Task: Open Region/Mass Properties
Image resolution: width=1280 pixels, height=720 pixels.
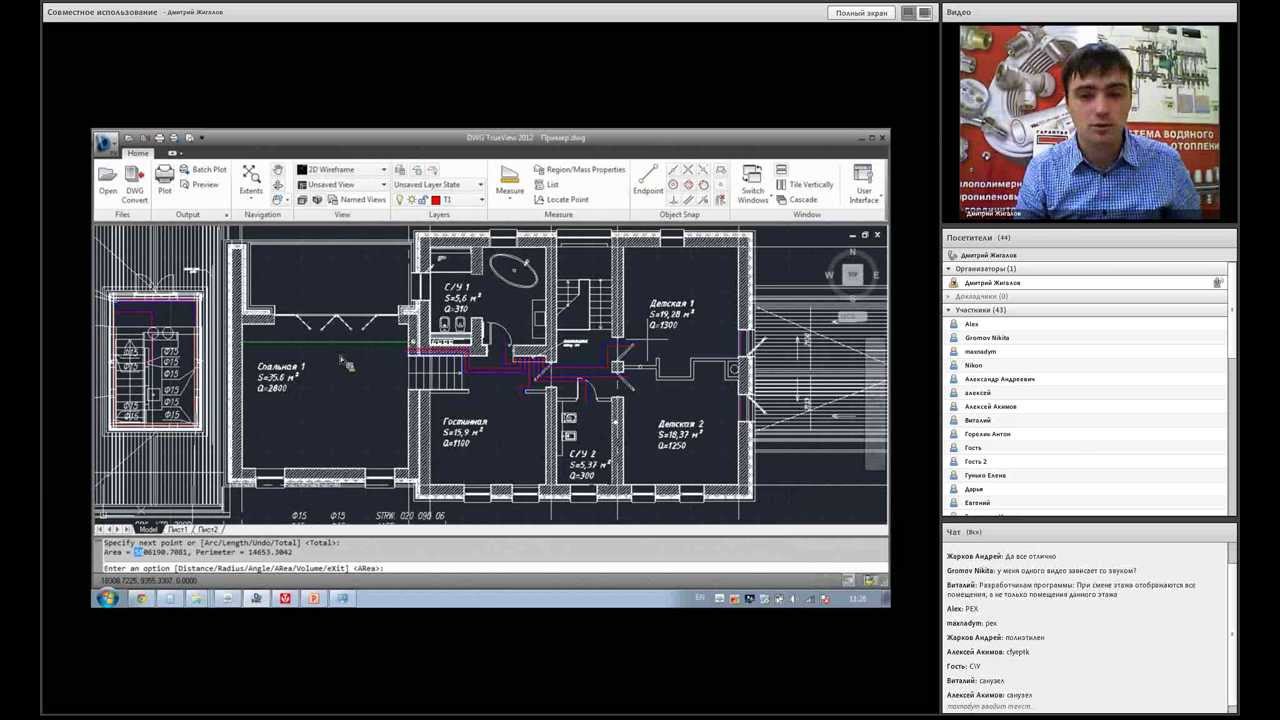Action: coord(579,170)
